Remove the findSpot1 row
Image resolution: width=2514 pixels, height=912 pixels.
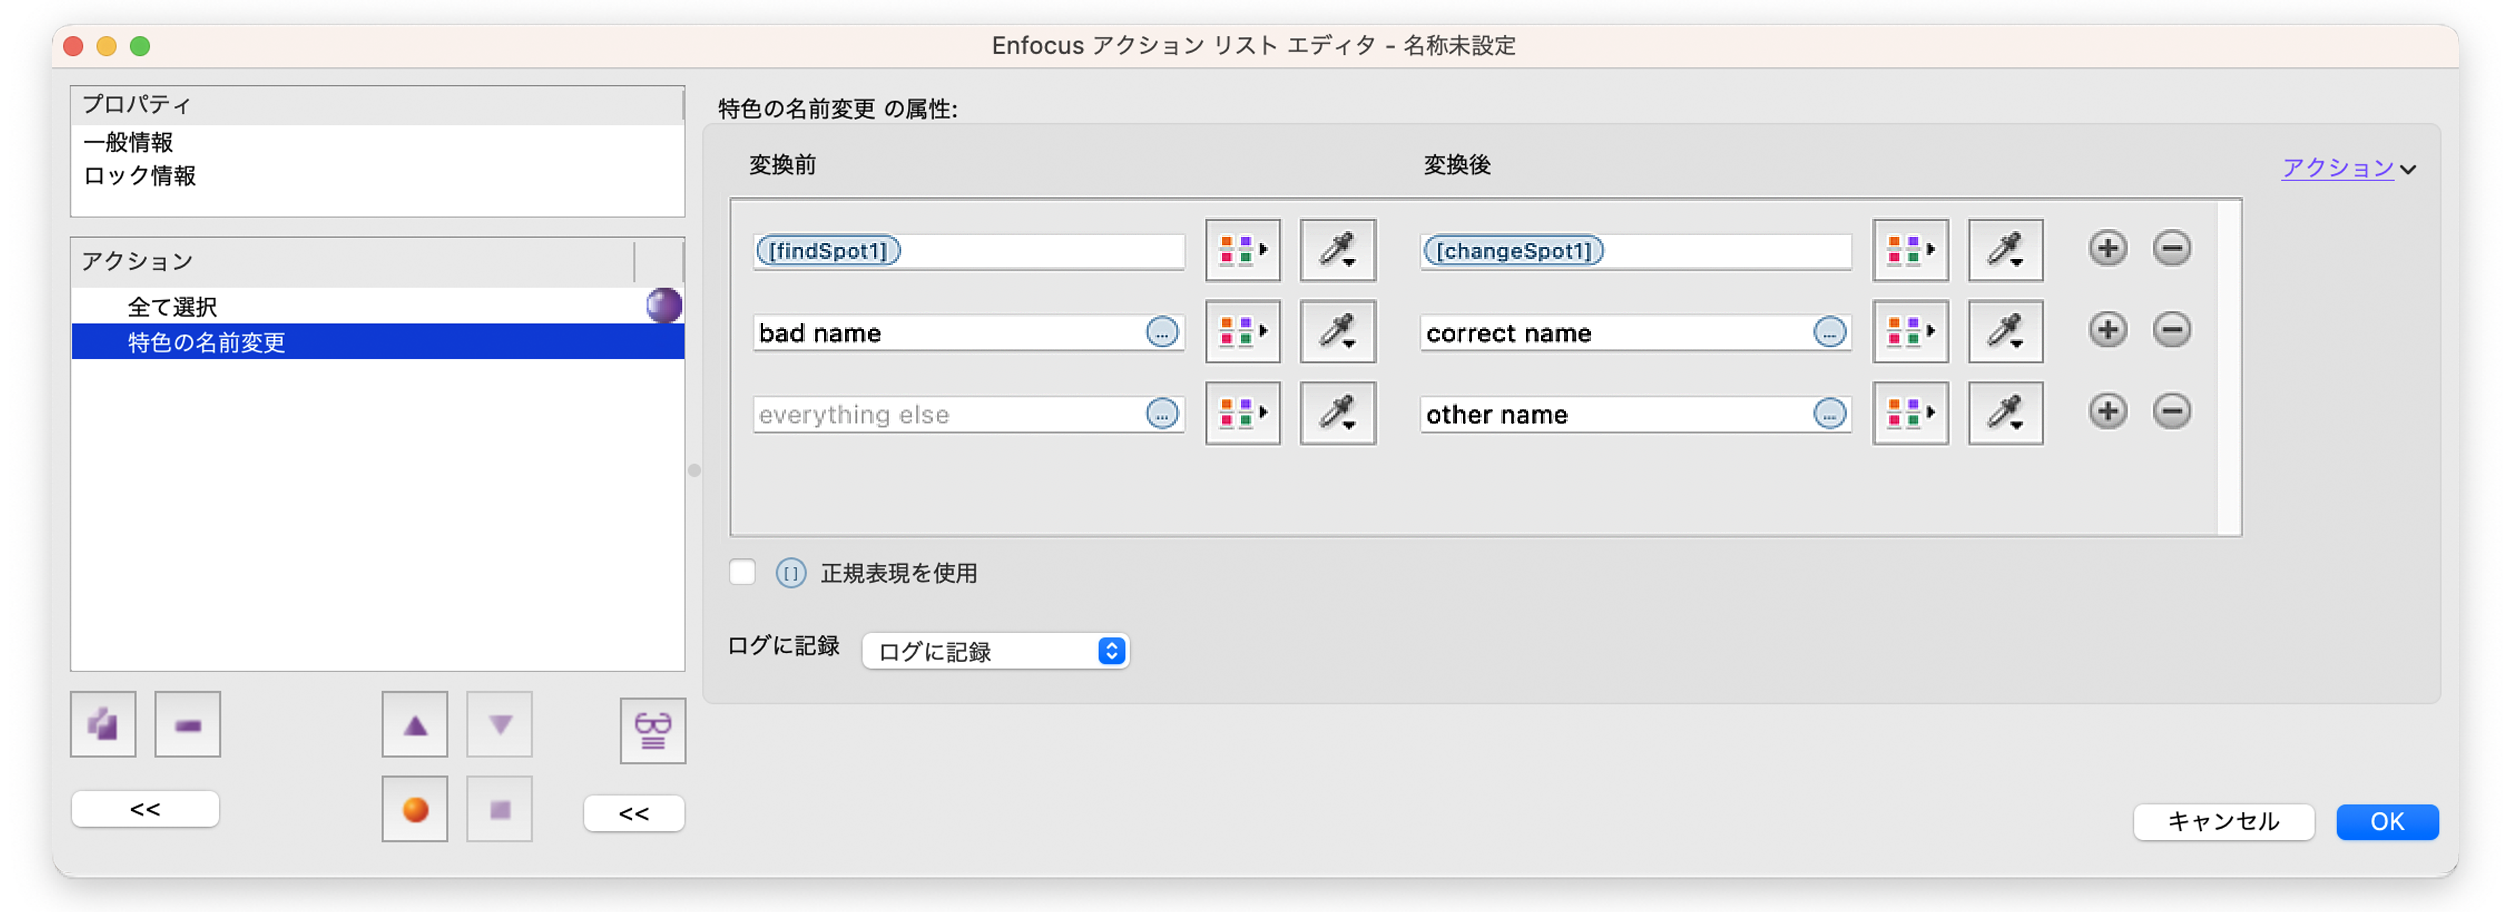[x=2172, y=248]
